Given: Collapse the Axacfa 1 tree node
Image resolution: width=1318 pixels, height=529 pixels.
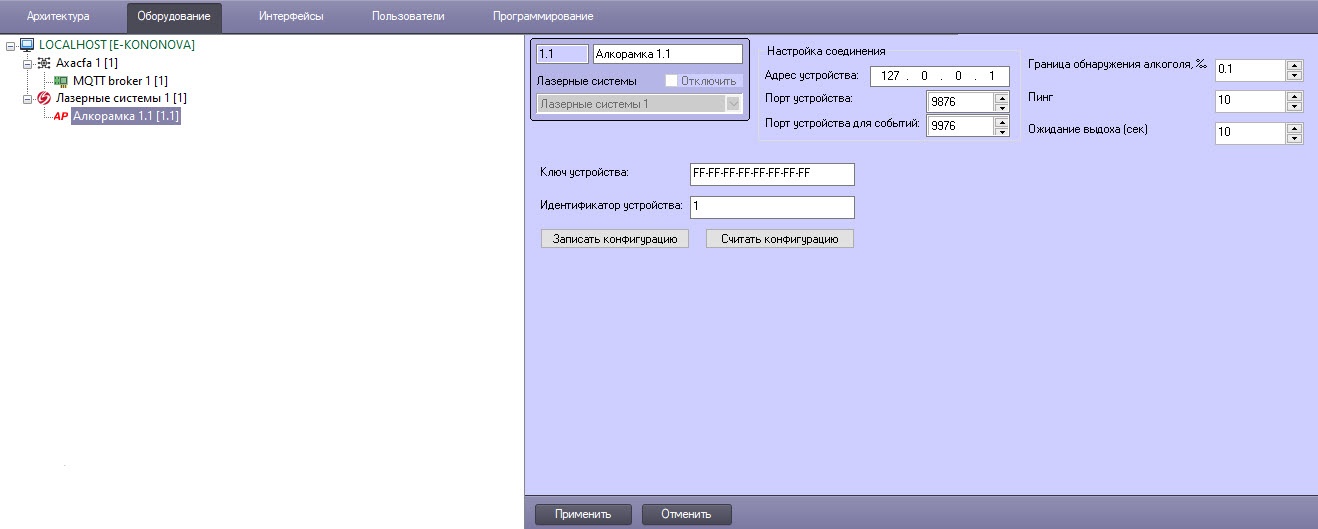Looking at the screenshot, I should click(x=27, y=63).
